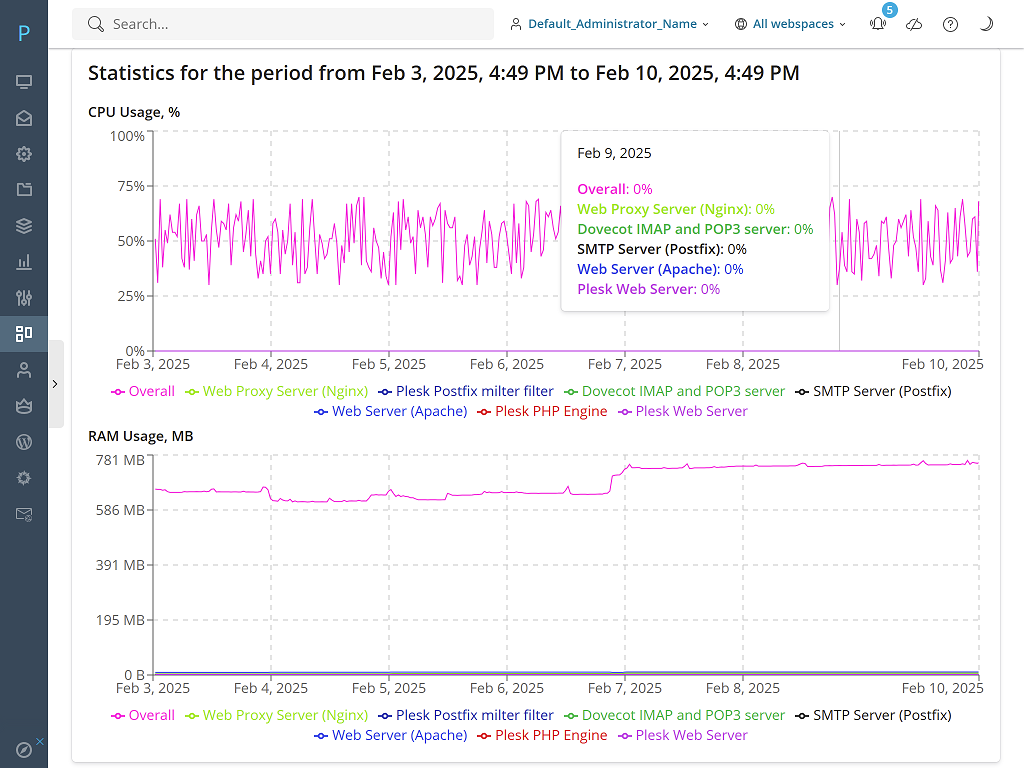Open the notifications bell icon
Image resolution: width=1024 pixels, height=768 pixels.
pos(878,25)
